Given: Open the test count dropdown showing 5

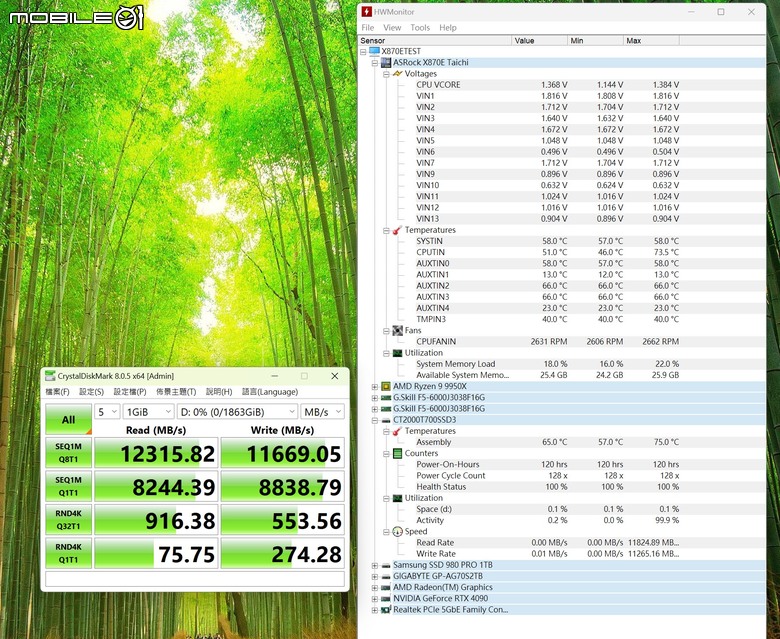Looking at the screenshot, I should point(107,412).
